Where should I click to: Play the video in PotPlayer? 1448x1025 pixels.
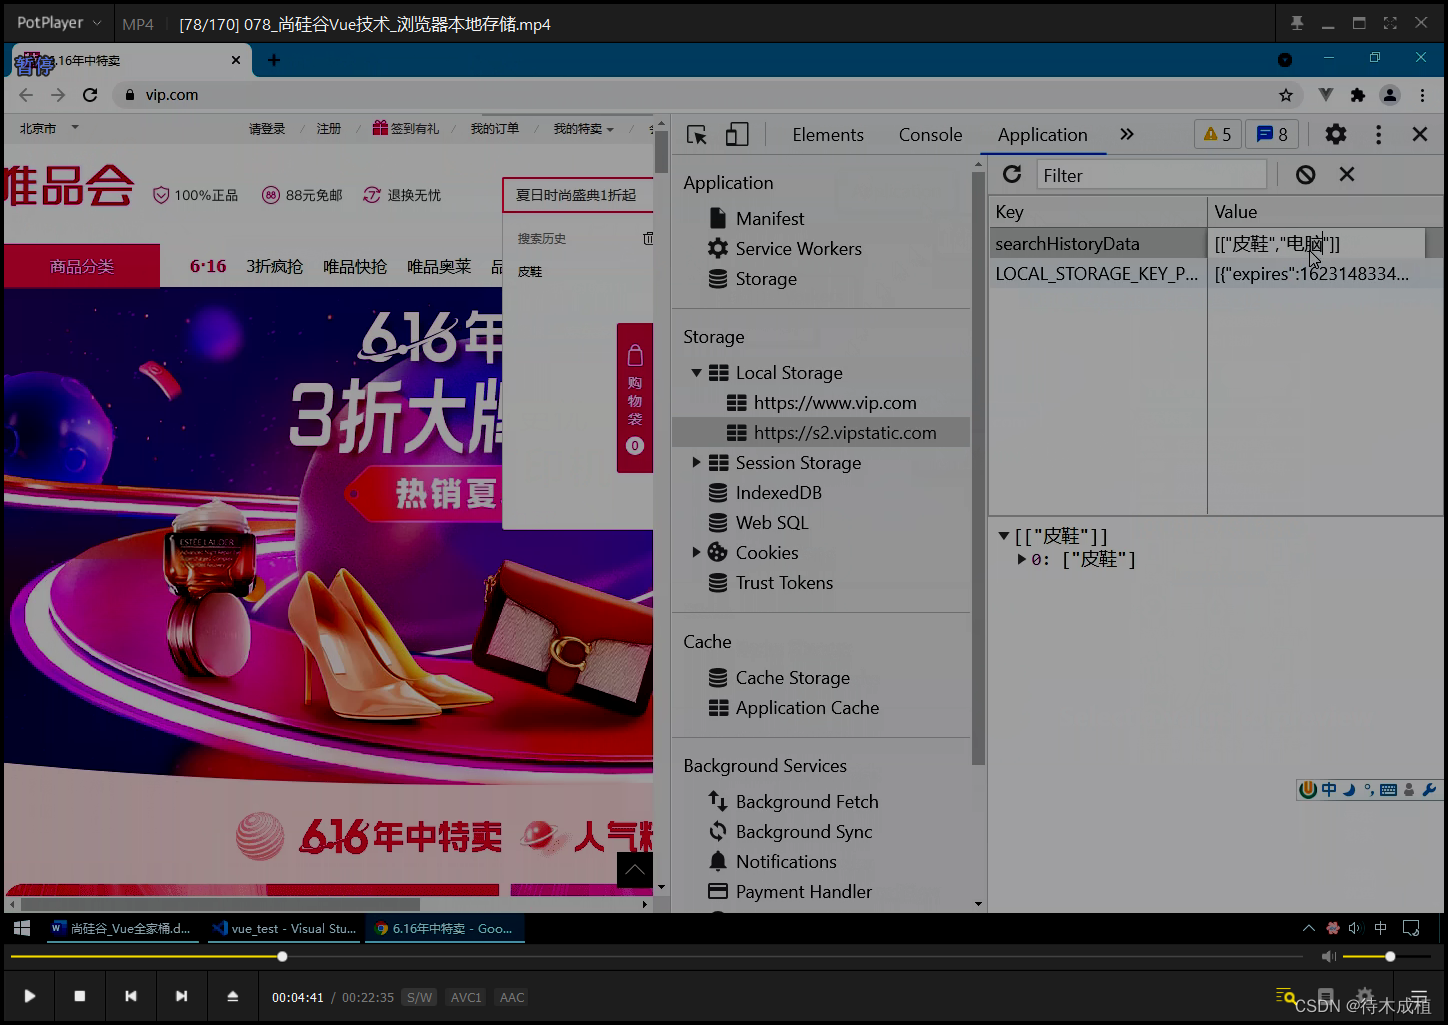pos(30,996)
